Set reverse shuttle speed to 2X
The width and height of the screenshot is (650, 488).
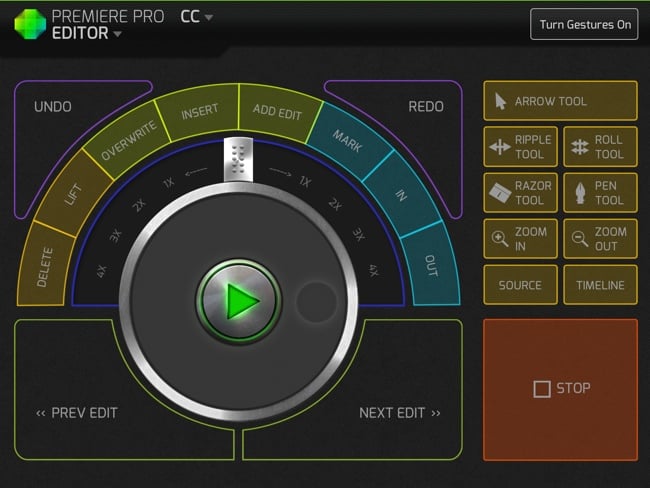138,204
